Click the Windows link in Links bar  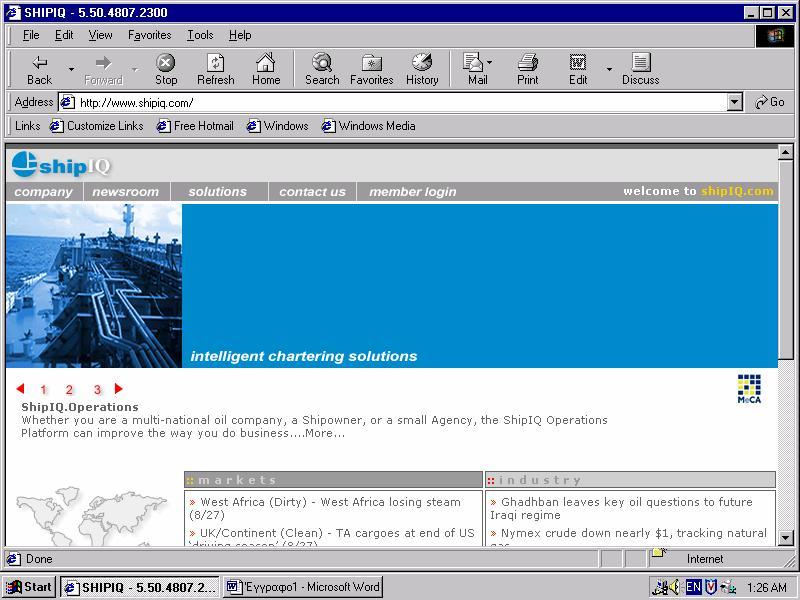point(278,126)
